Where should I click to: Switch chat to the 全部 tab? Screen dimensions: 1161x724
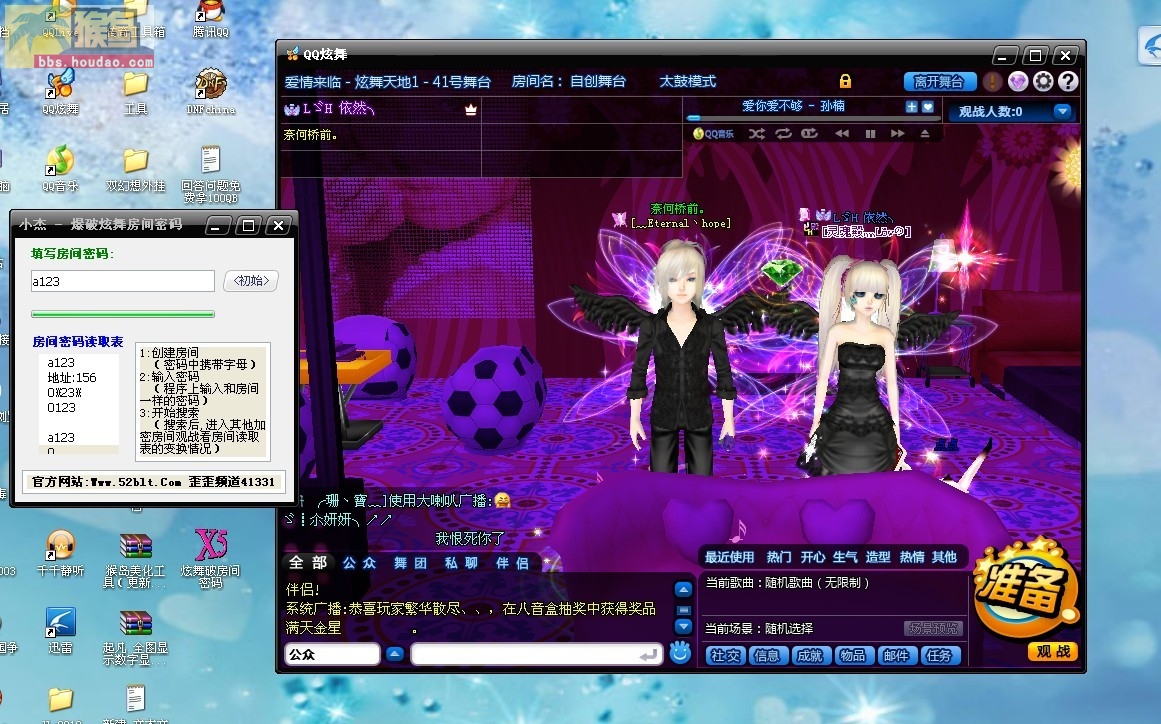(307, 563)
